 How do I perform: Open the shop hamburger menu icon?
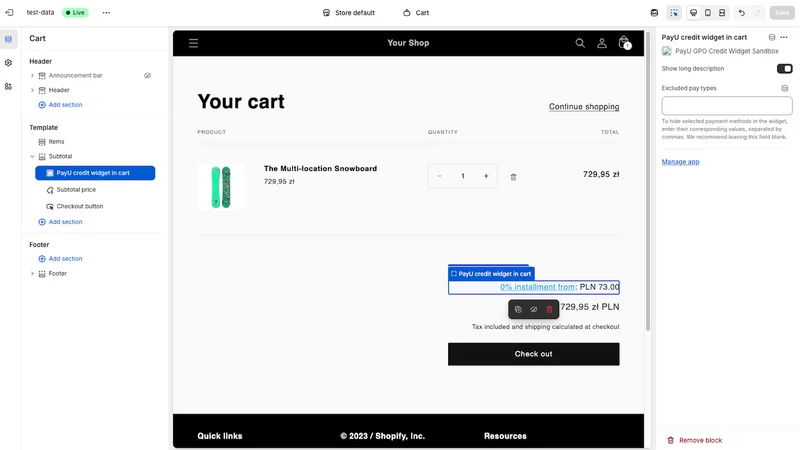tap(193, 43)
